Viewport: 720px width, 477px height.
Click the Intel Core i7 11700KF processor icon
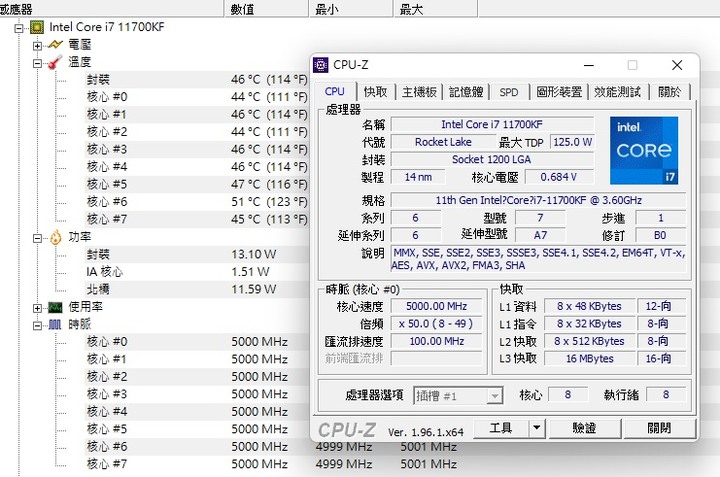tap(37, 27)
